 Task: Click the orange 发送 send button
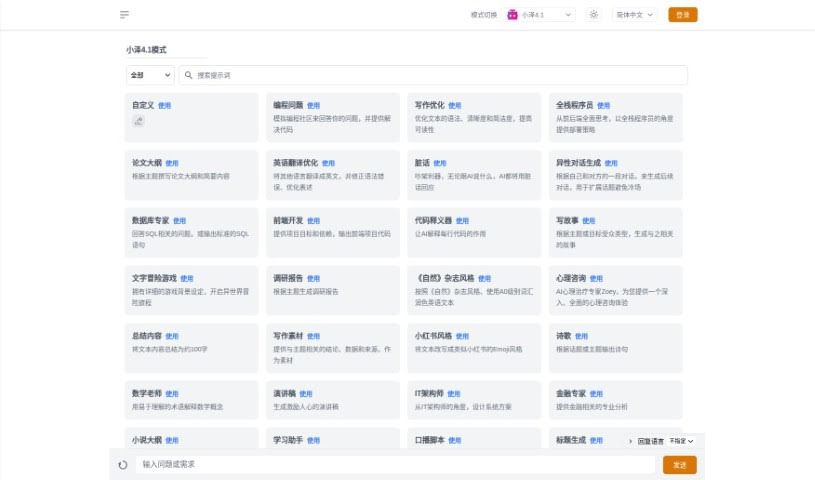coord(679,465)
